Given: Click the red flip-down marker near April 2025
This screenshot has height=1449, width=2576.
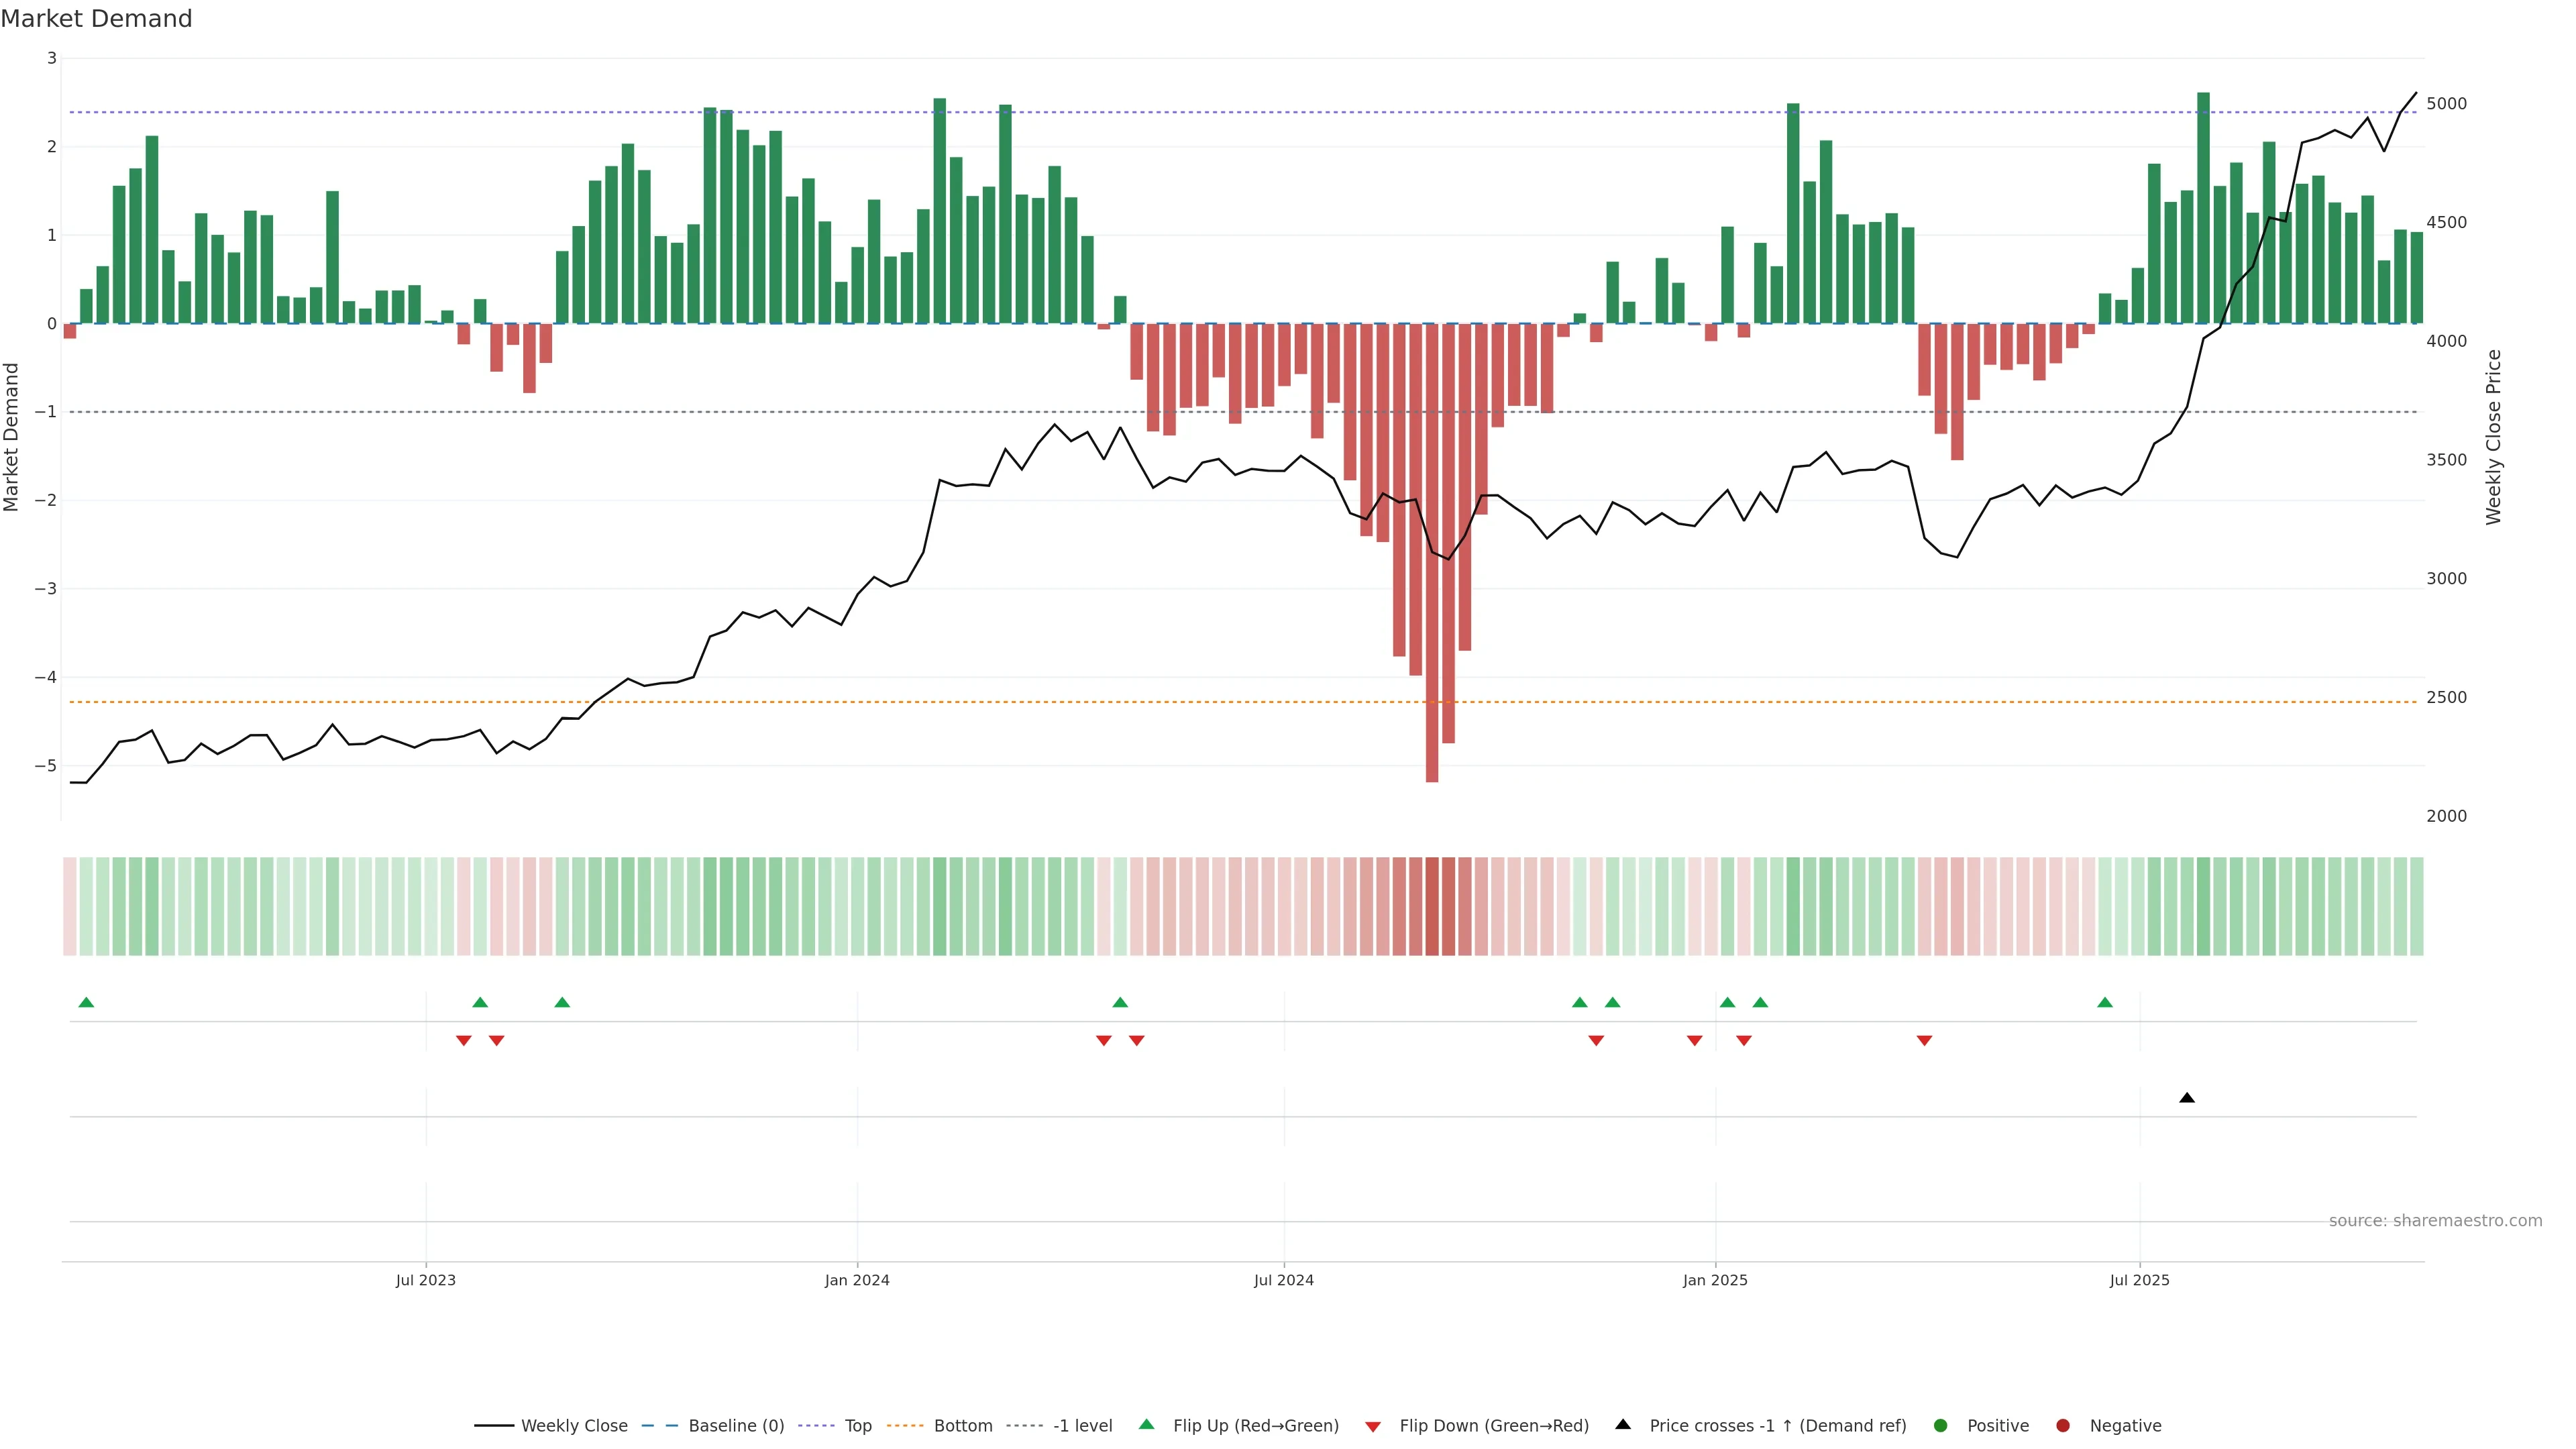Looking at the screenshot, I should coord(1924,1041).
